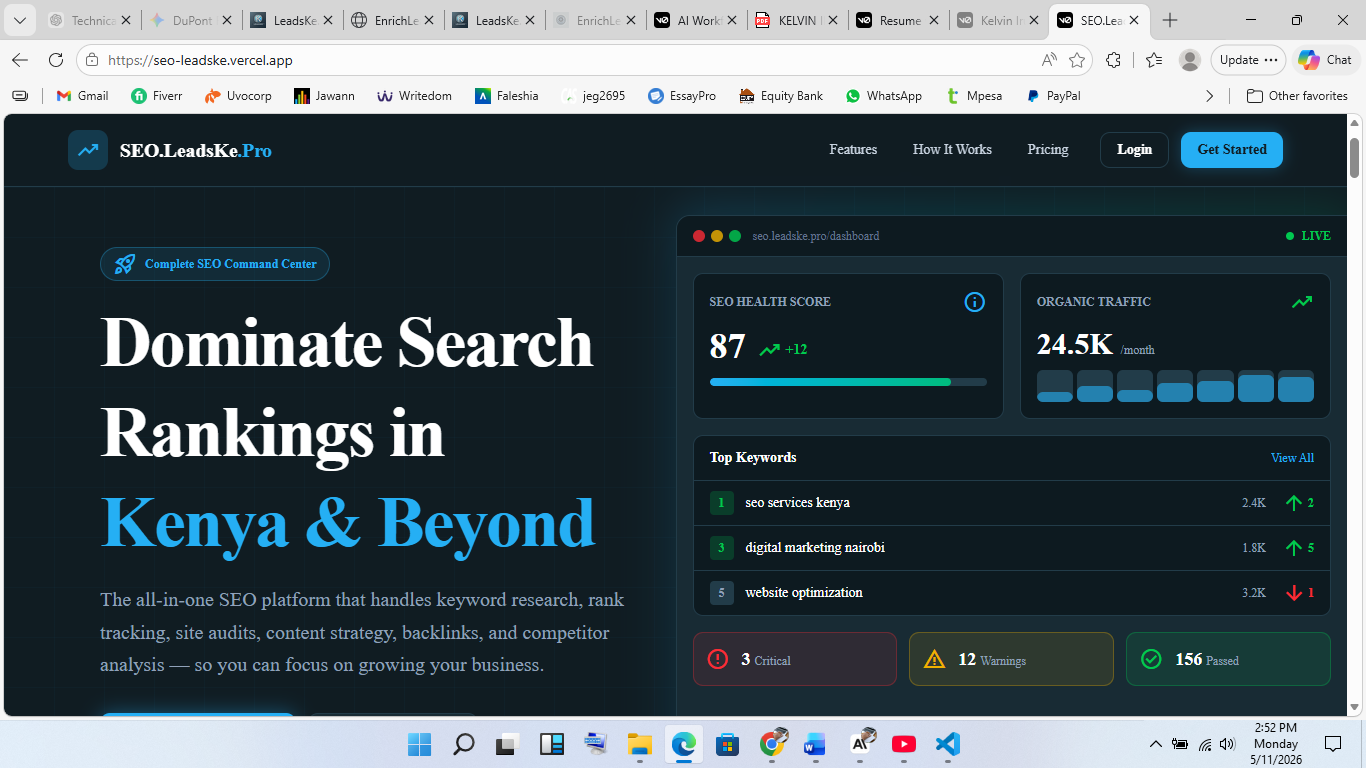Image resolution: width=1366 pixels, height=768 pixels.
Task: Open Copilot Chat in the browser toolbar
Action: coord(1325,60)
